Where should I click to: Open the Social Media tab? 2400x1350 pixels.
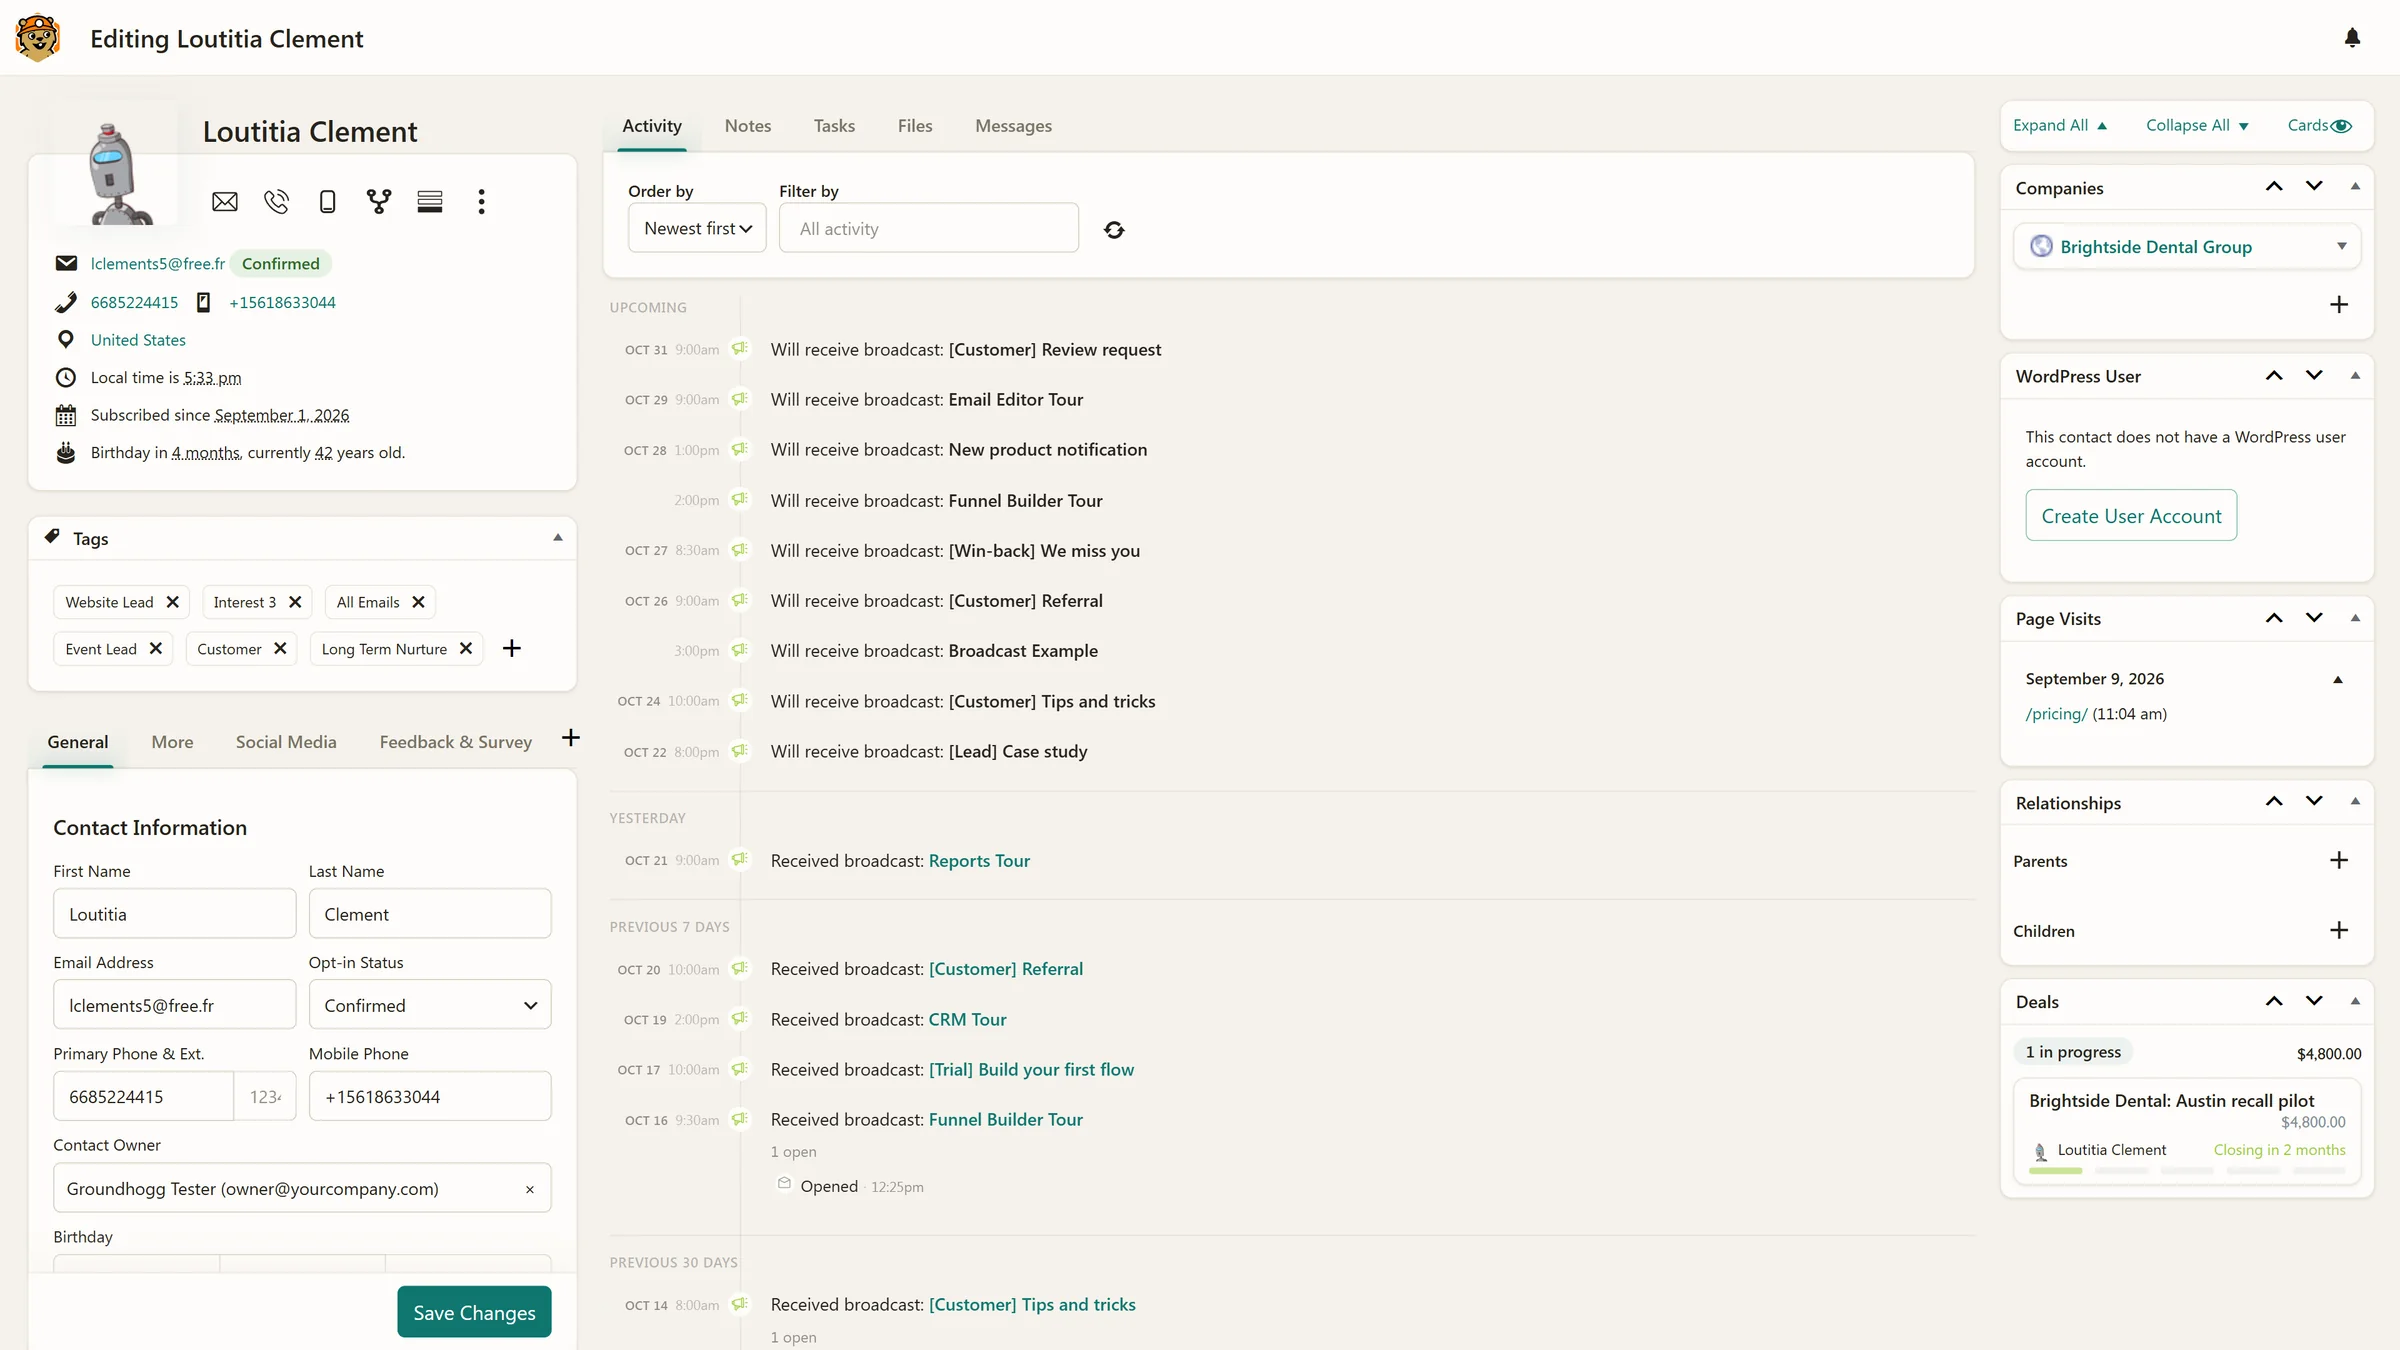(x=286, y=742)
